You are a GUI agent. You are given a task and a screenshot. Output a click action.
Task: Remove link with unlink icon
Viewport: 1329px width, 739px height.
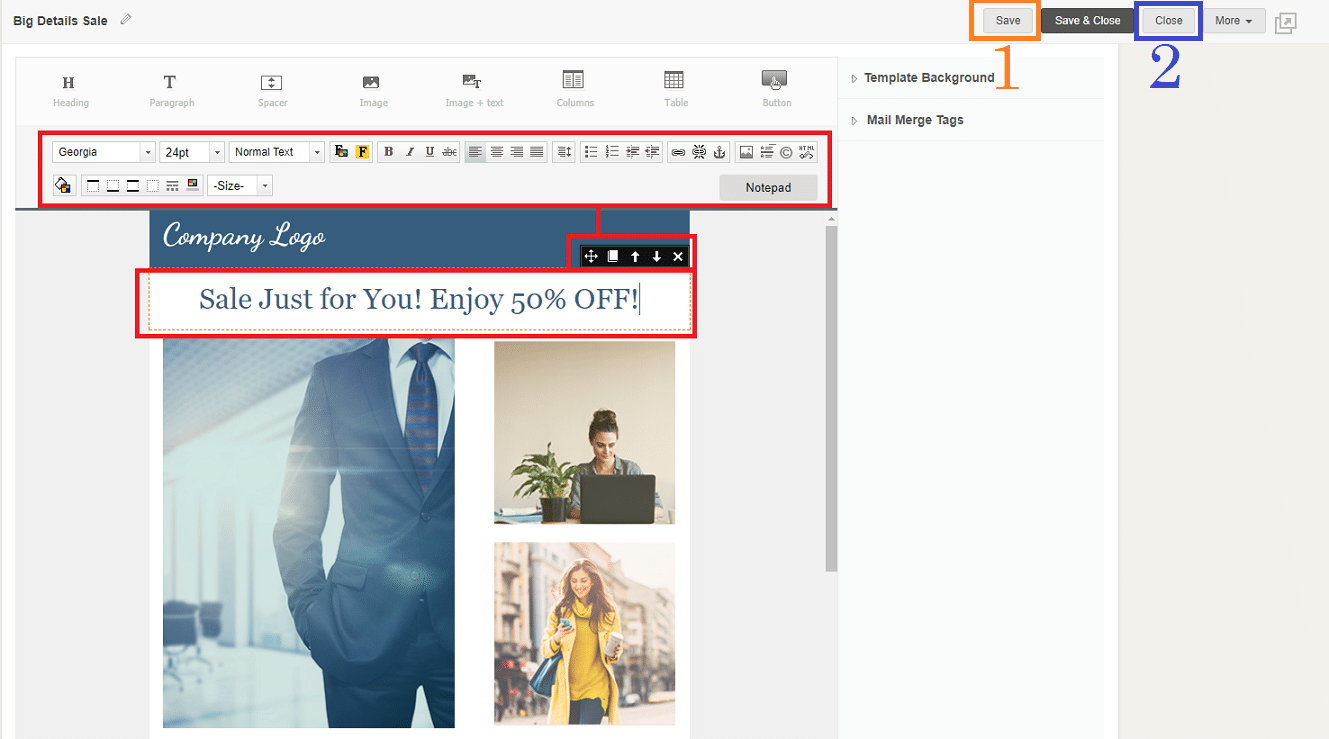pyautogui.click(x=699, y=152)
